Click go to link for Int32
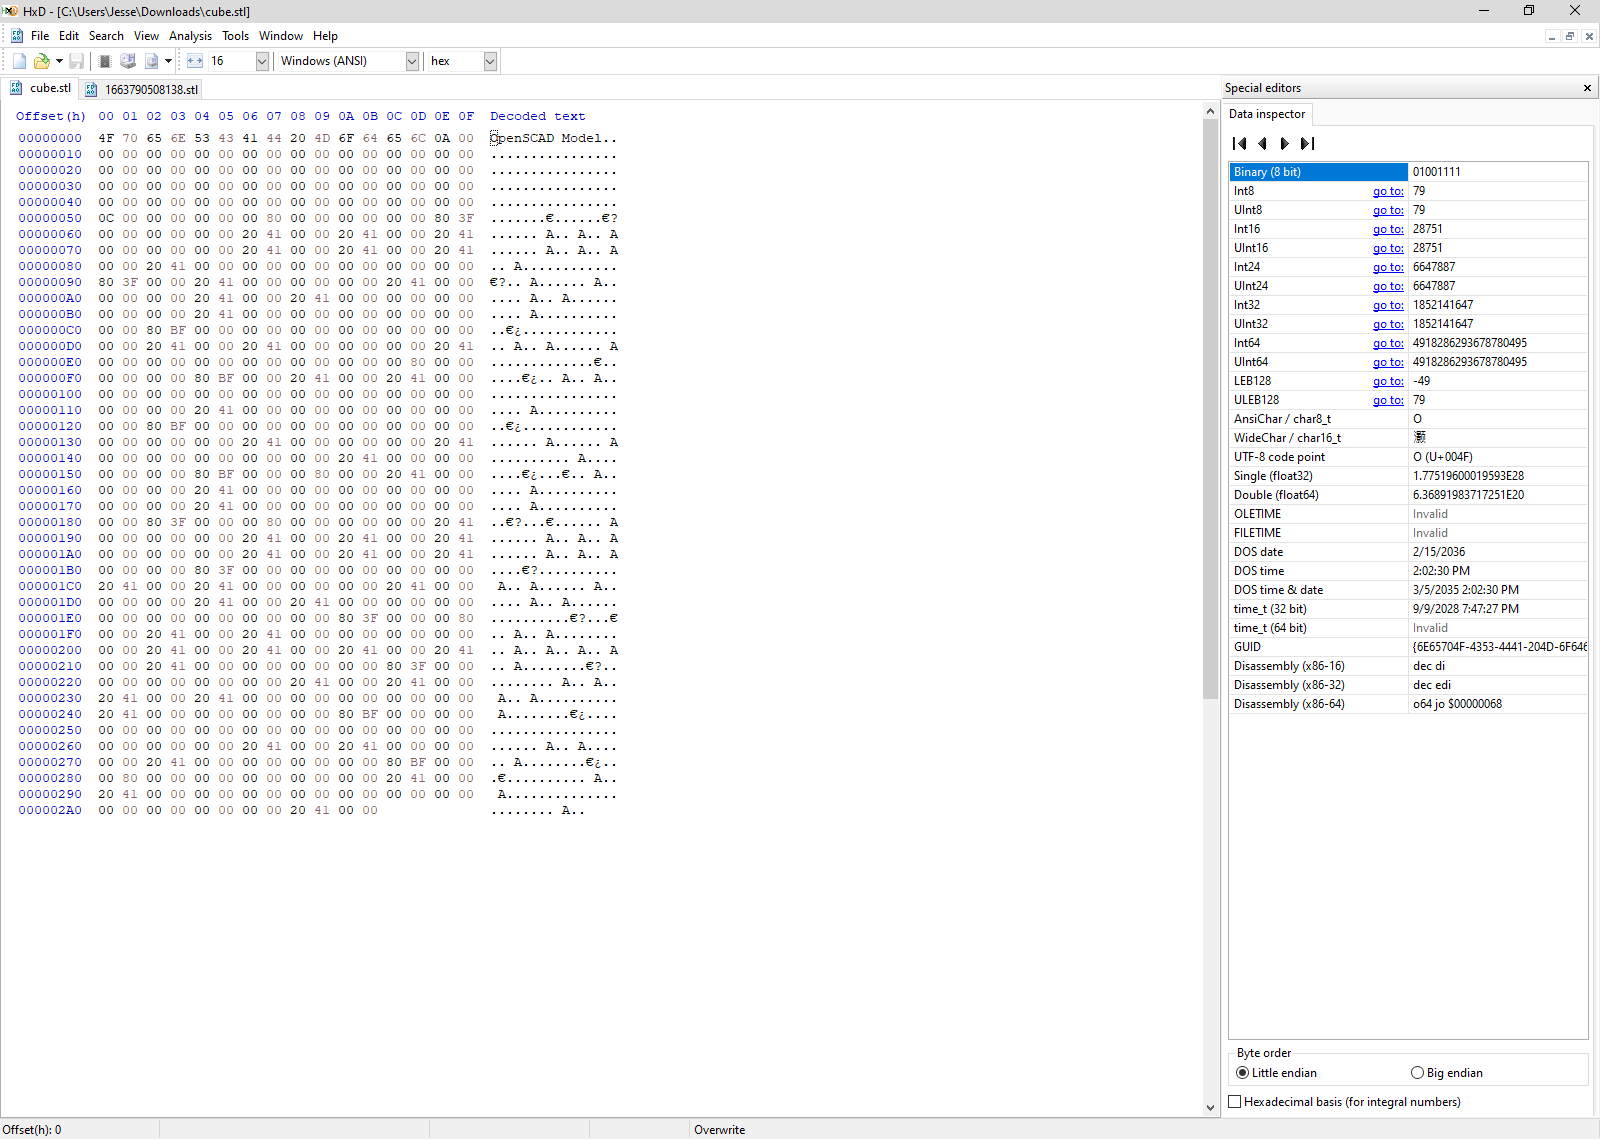This screenshot has height=1139, width=1600. click(x=1388, y=305)
